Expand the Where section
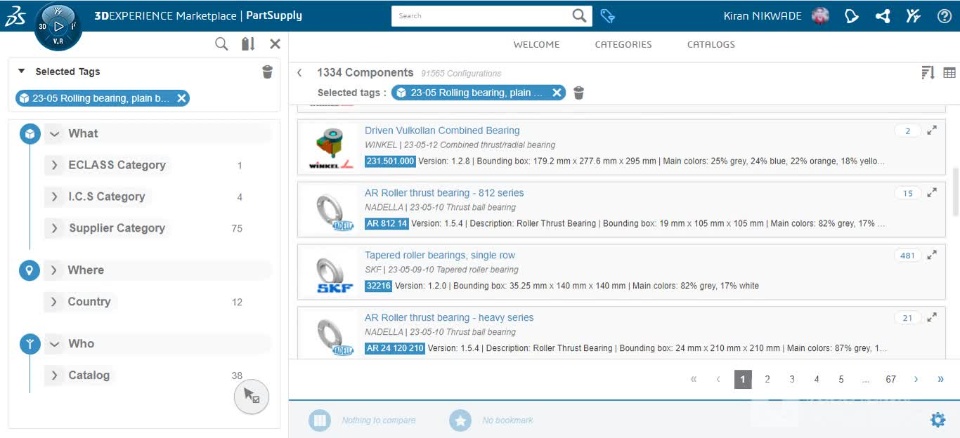The height and width of the screenshot is (438, 960). coord(54,270)
